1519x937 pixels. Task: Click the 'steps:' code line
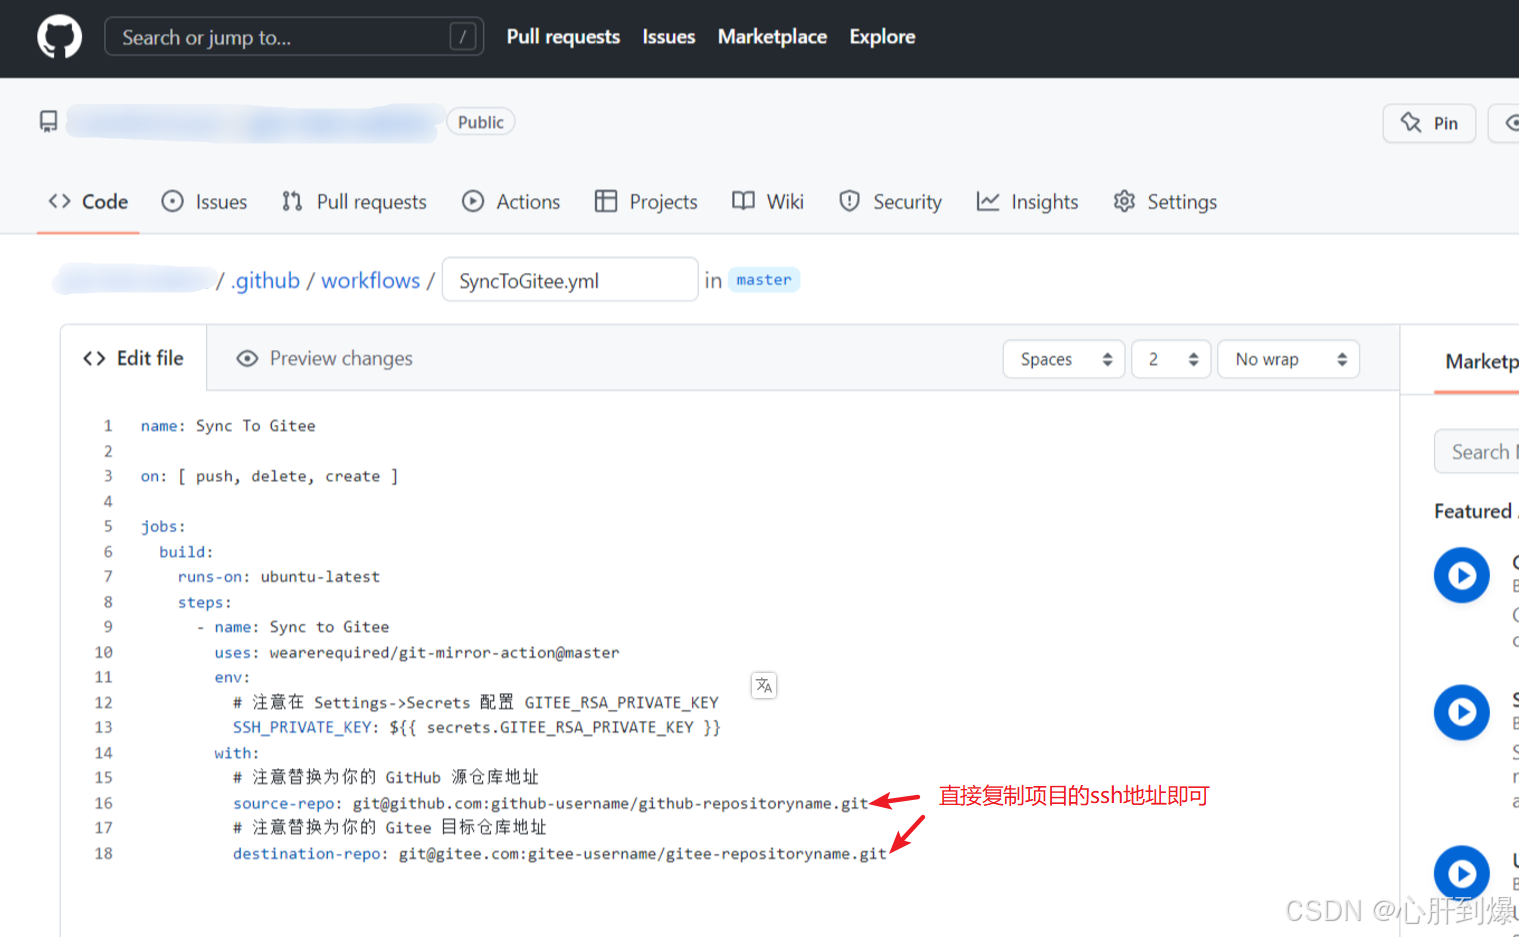[205, 602]
